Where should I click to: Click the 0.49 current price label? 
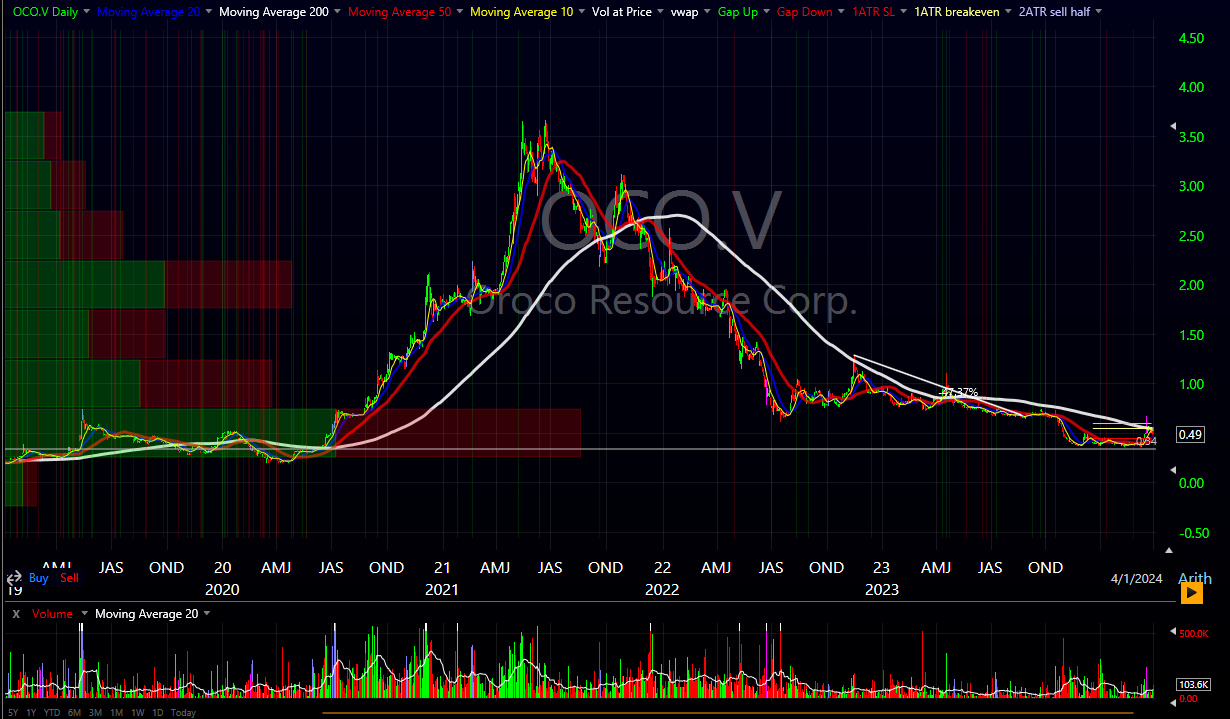click(x=1190, y=434)
